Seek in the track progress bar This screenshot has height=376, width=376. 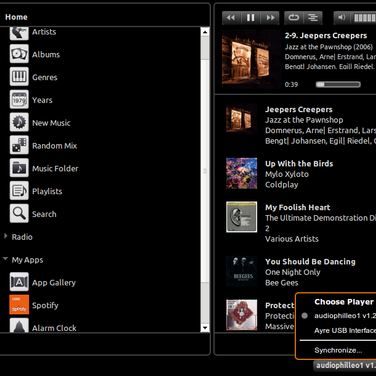click(x=338, y=84)
